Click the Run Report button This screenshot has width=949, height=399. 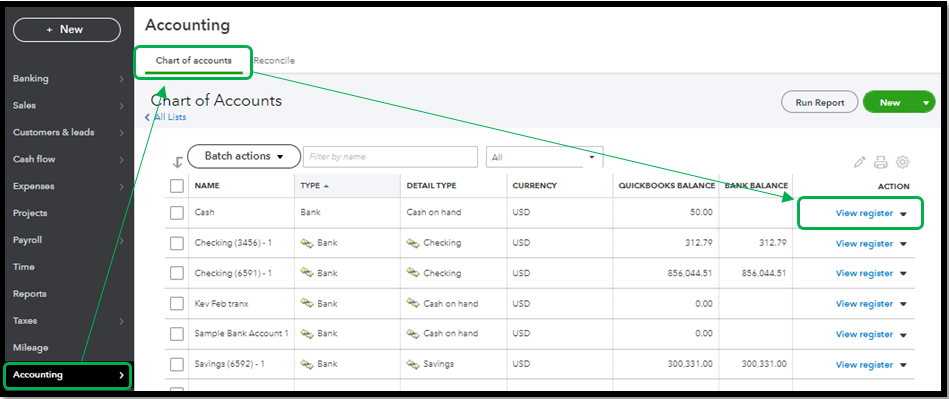(819, 102)
